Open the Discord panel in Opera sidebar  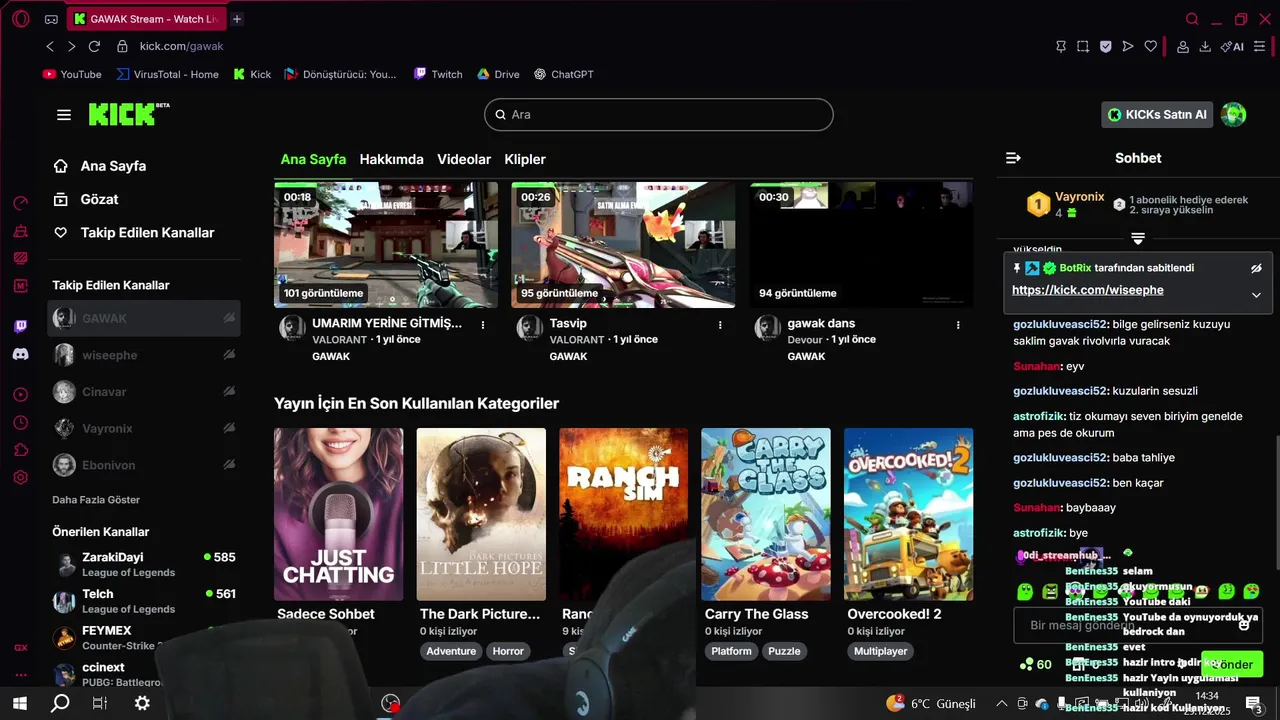click(21, 354)
